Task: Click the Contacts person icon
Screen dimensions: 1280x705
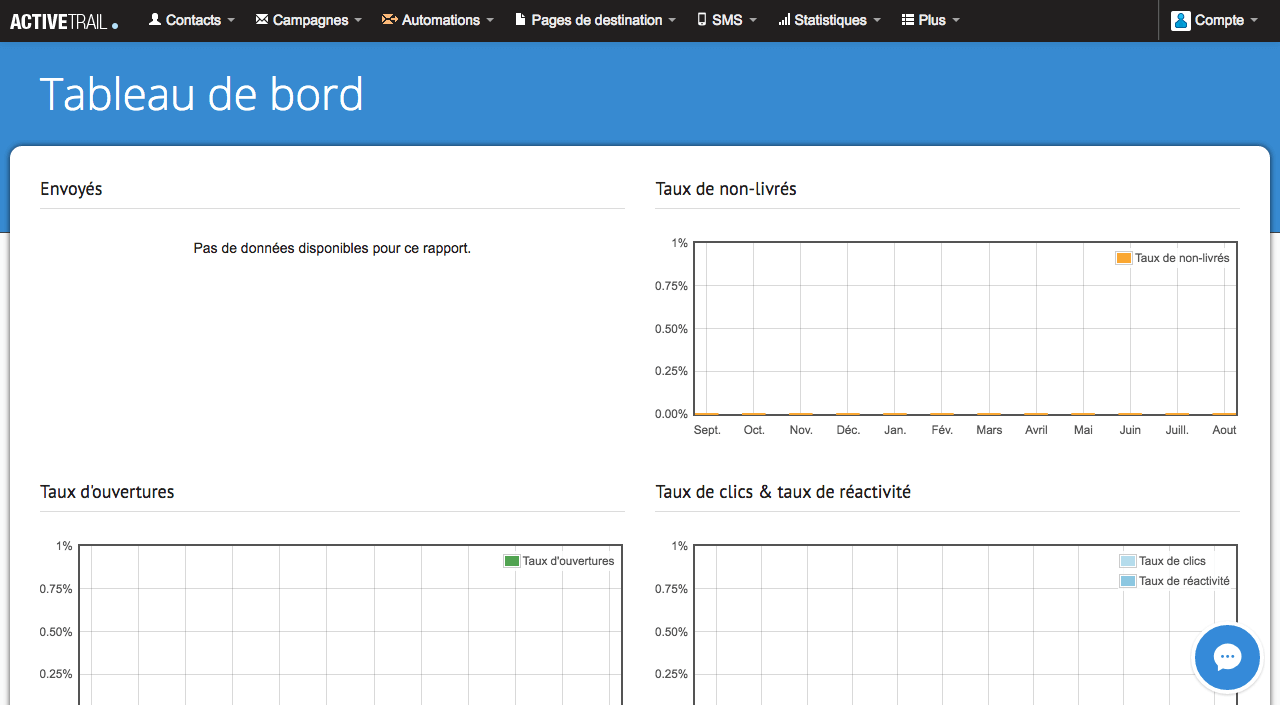Action: pos(155,19)
